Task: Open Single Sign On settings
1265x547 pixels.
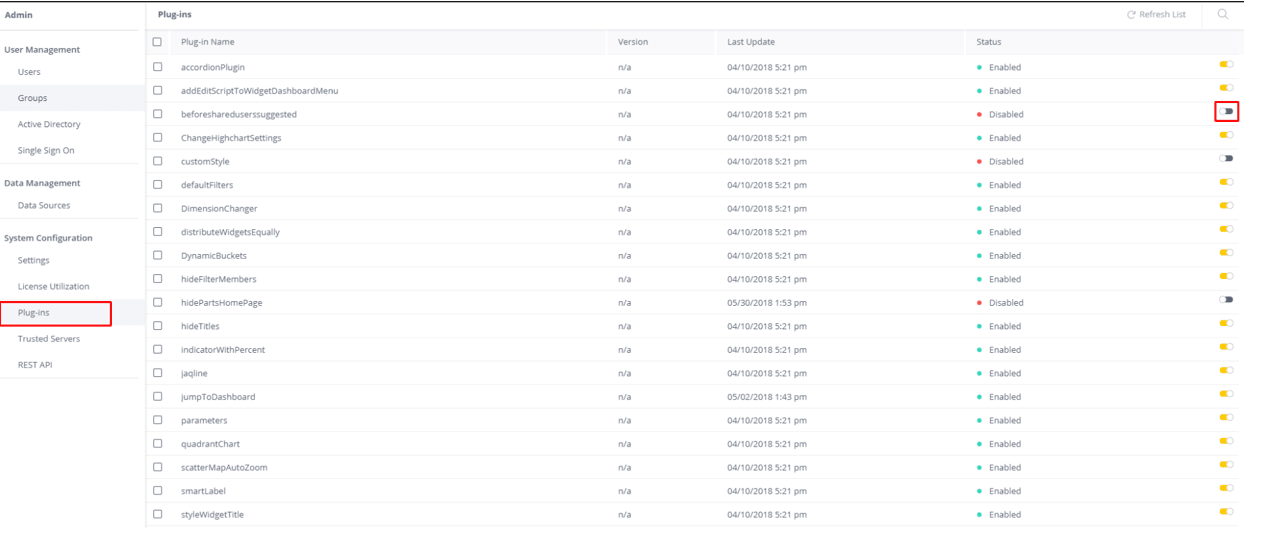Action: pos(46,150)
